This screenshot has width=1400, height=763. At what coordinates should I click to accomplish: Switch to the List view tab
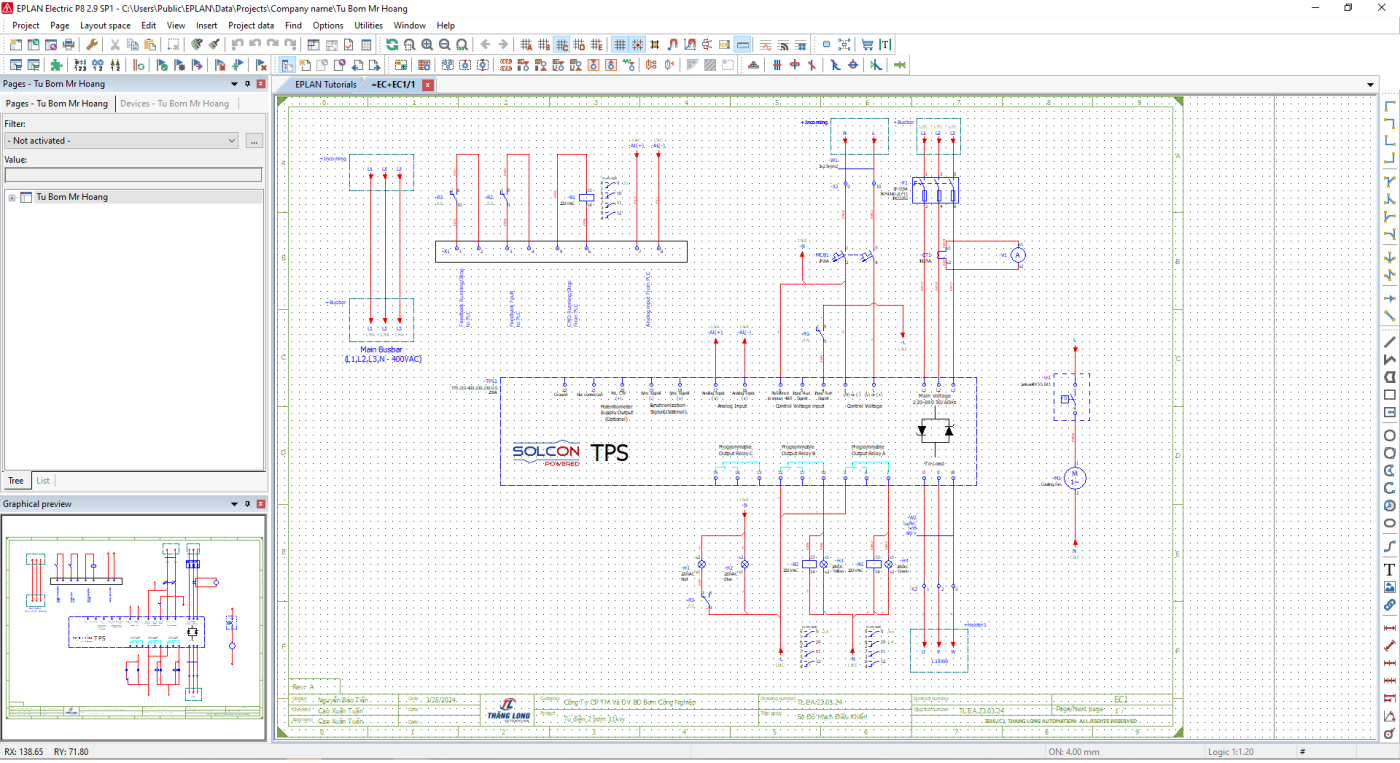43,481
